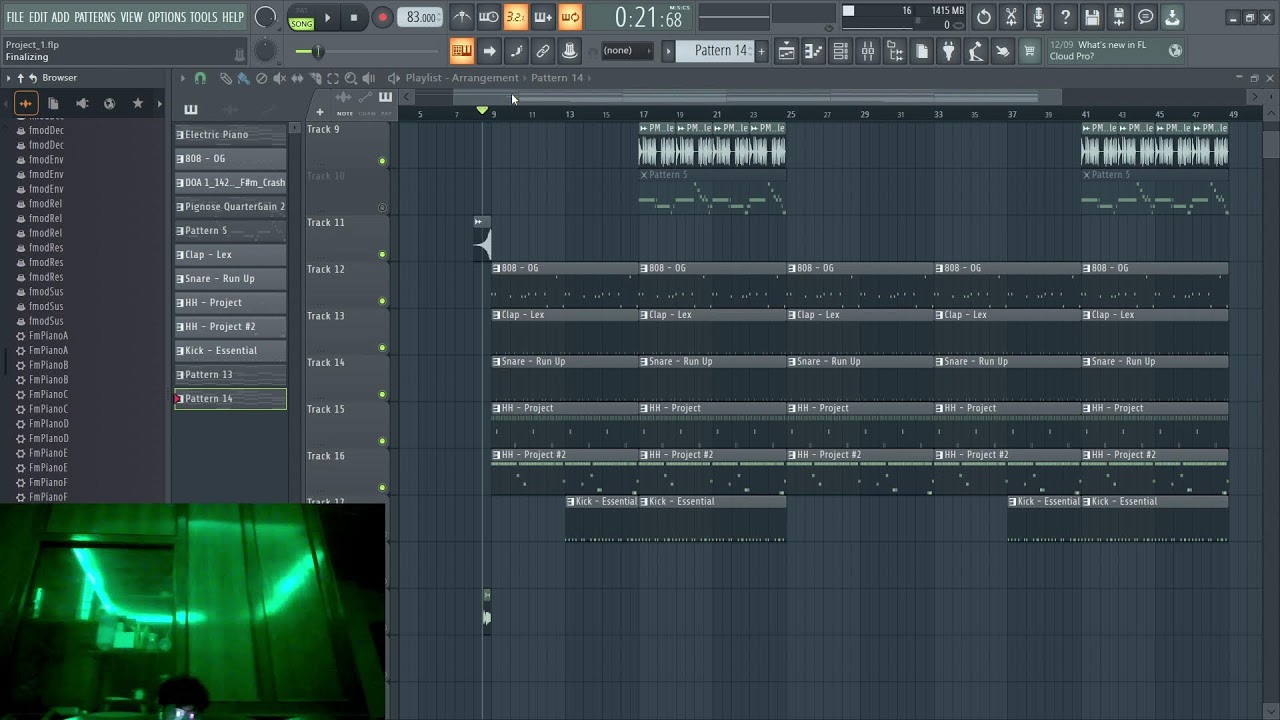
Task: Open pattern list arrow left of Pattern 14
Action: coord(668,51)
